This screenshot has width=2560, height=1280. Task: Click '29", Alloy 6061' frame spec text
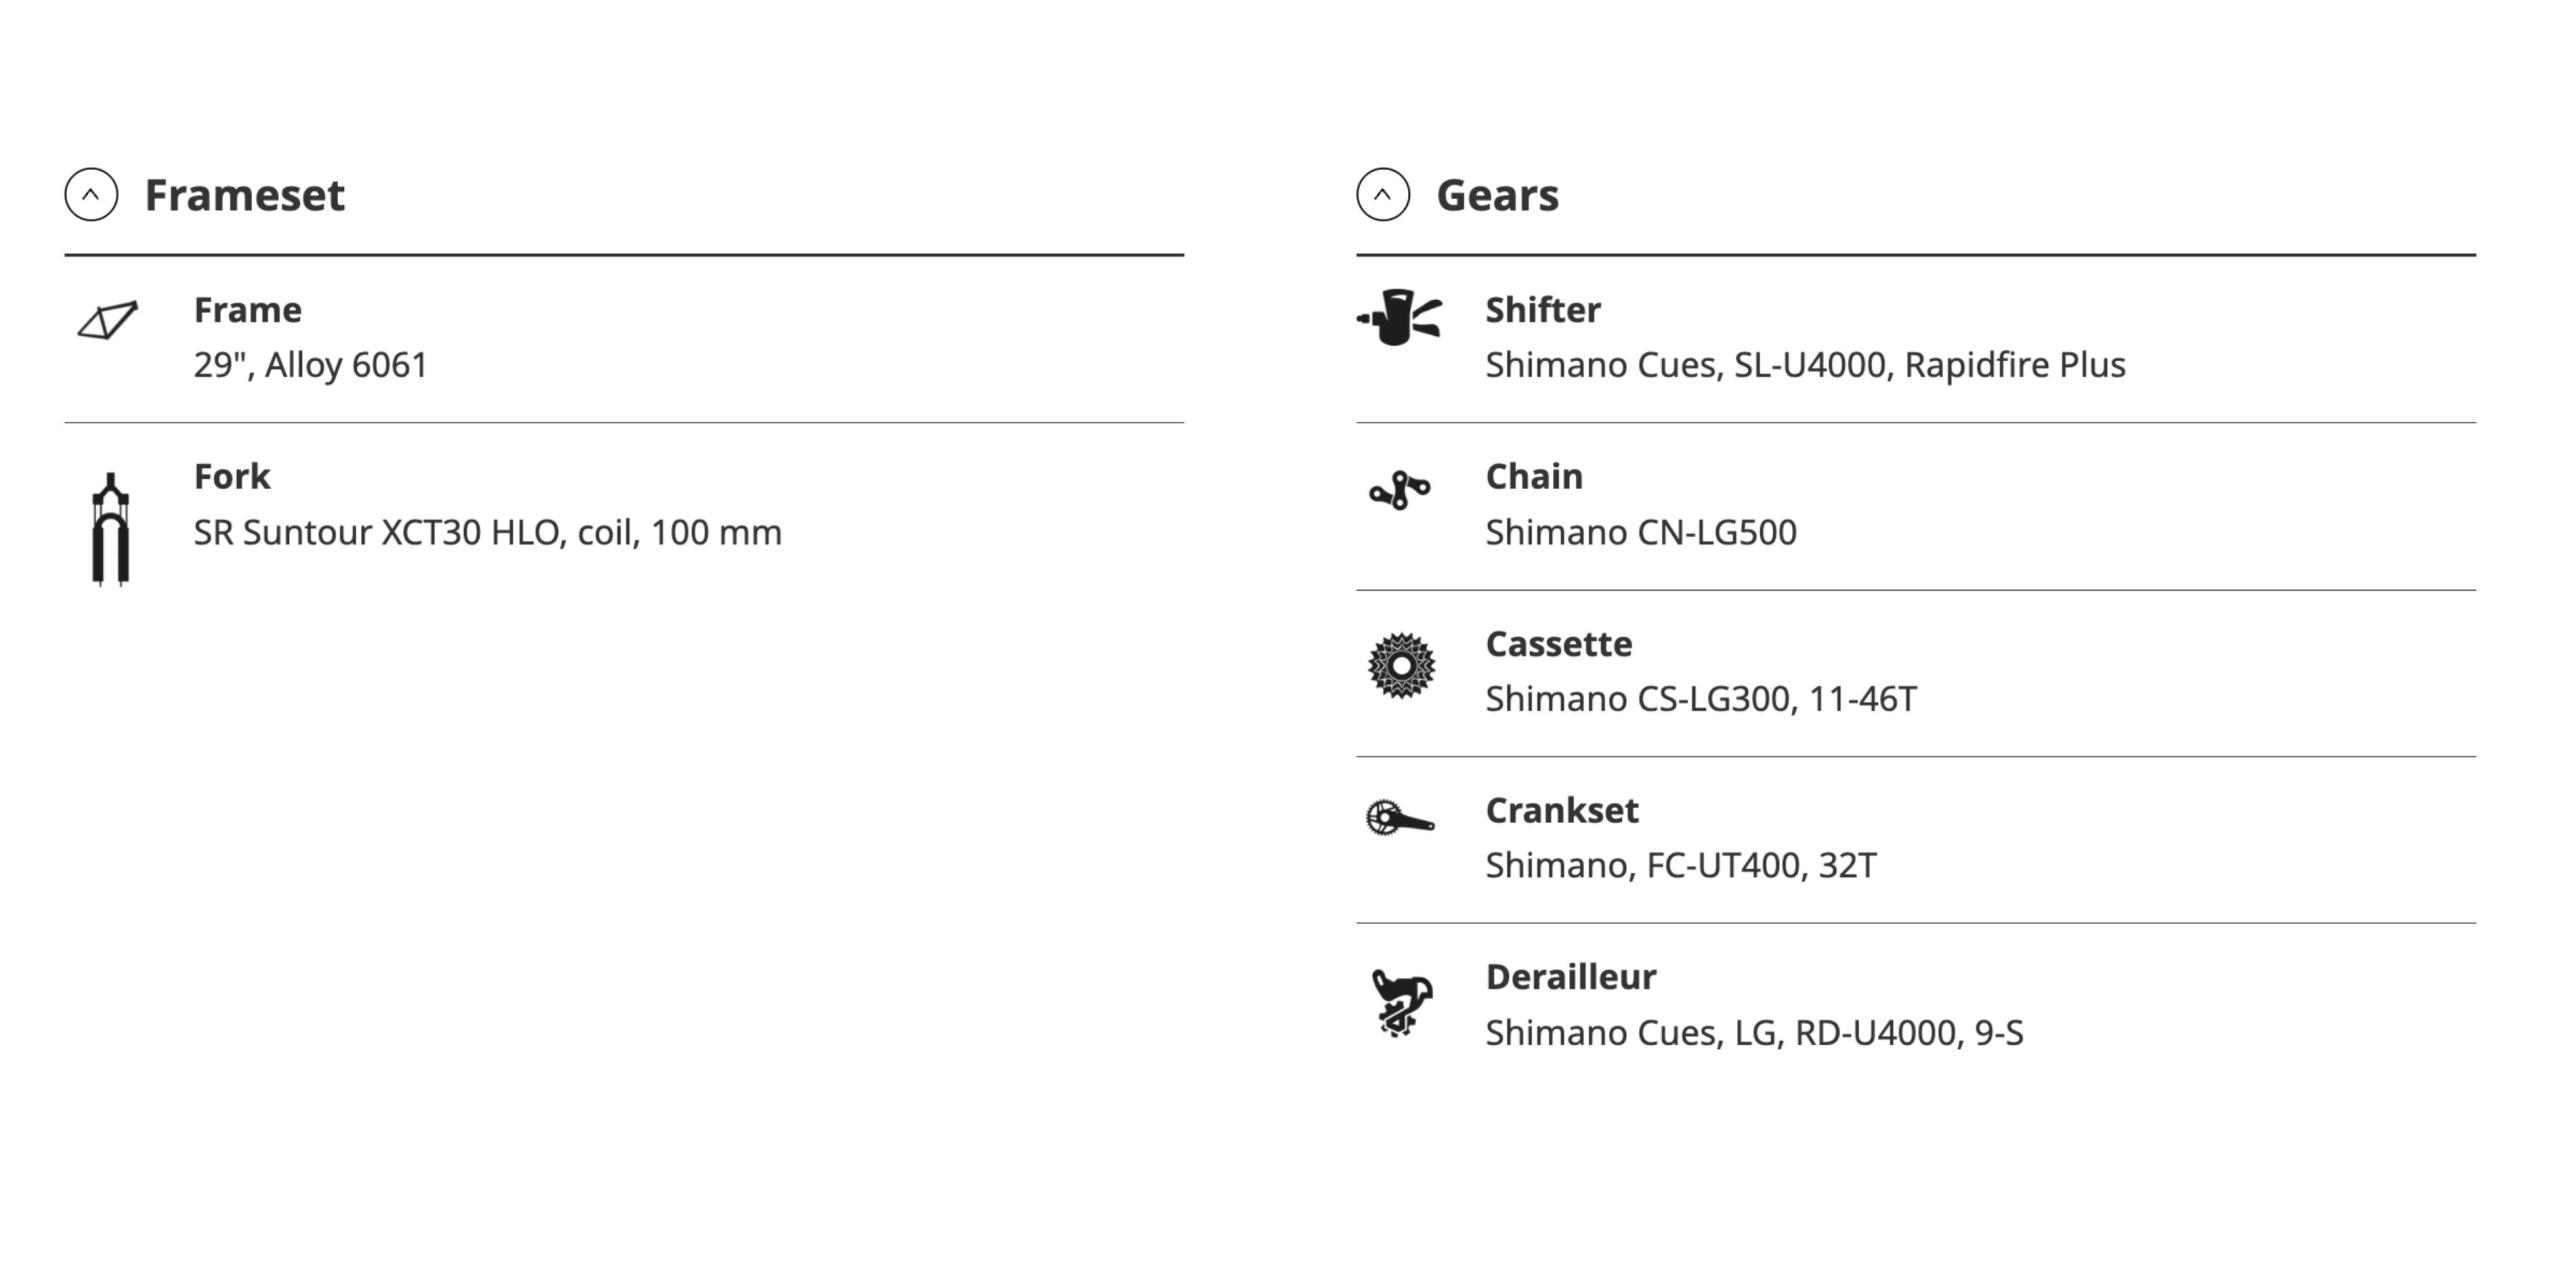pyautogui.click(x=311, y=365)
